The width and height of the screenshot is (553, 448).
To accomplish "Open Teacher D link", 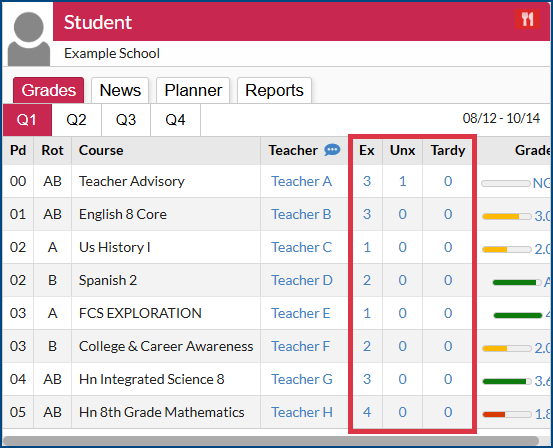I will tap(302, 280).
